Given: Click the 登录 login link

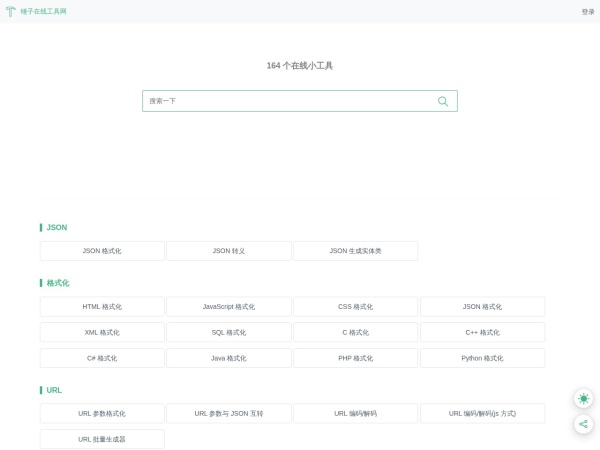Looking at the screenshot, I should click(588, 12).
